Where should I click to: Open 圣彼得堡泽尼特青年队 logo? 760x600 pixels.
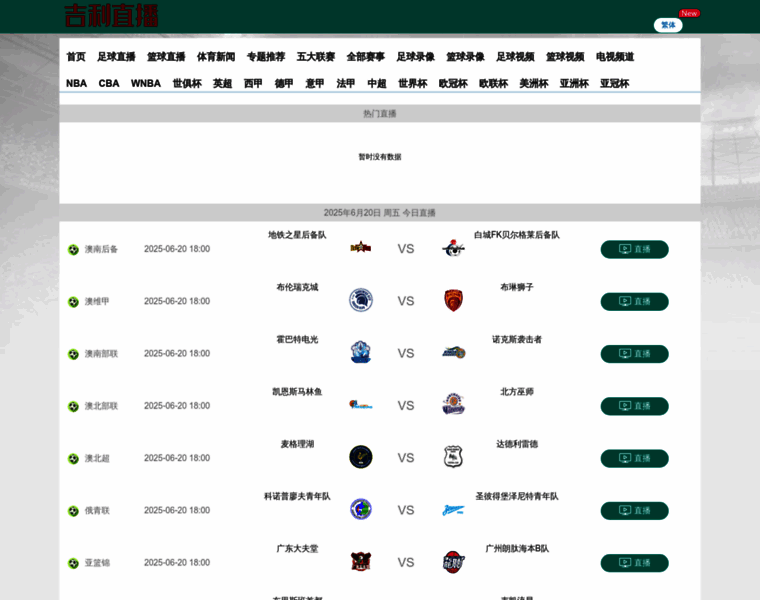[x=453, y=510]
